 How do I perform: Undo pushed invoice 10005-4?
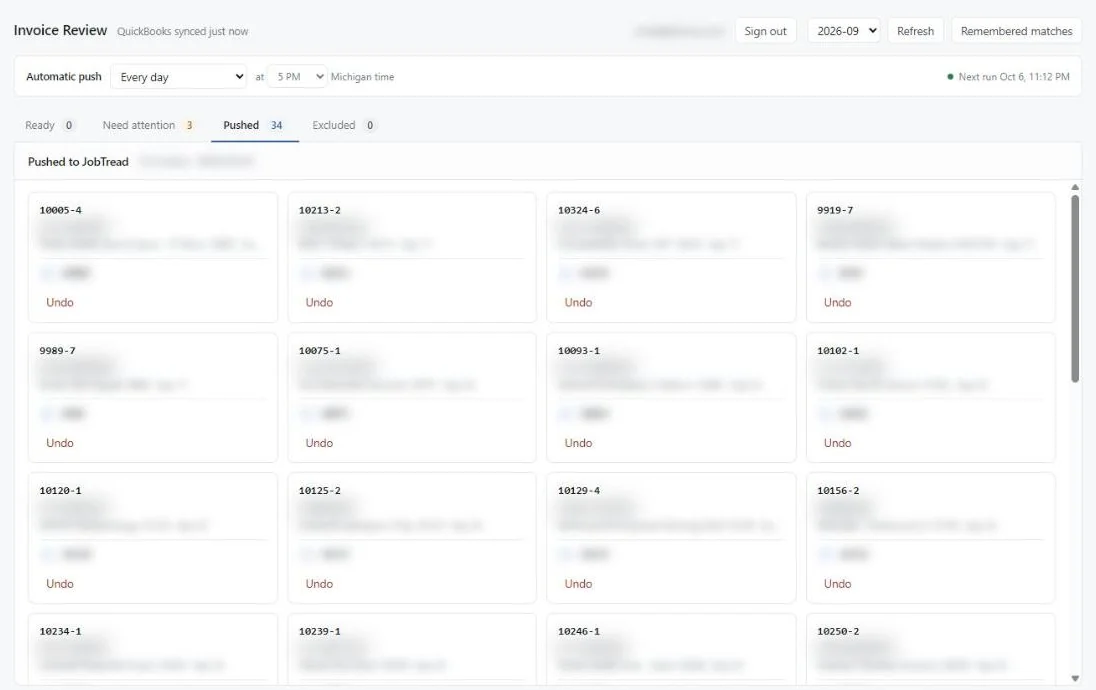click(x=59, y=302)
